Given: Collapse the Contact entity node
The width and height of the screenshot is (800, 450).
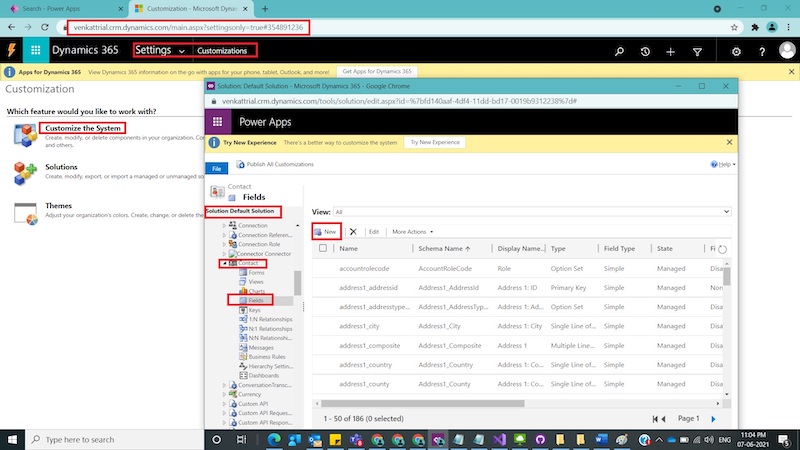Looking at the screenshot, I should point(224,263).
